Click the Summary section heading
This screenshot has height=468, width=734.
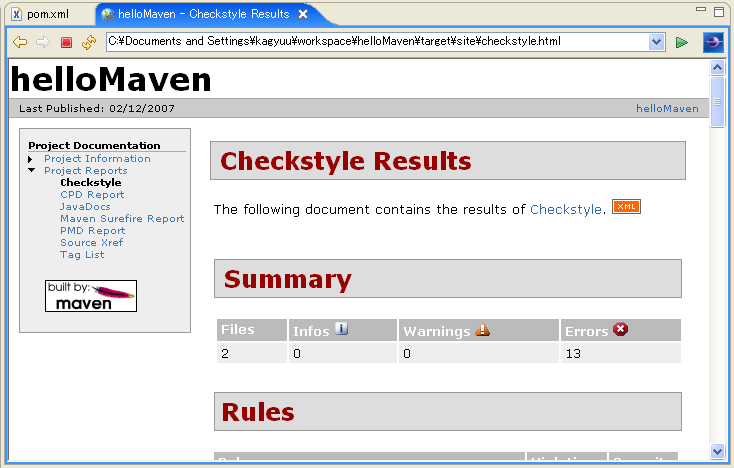coord(287,279)
